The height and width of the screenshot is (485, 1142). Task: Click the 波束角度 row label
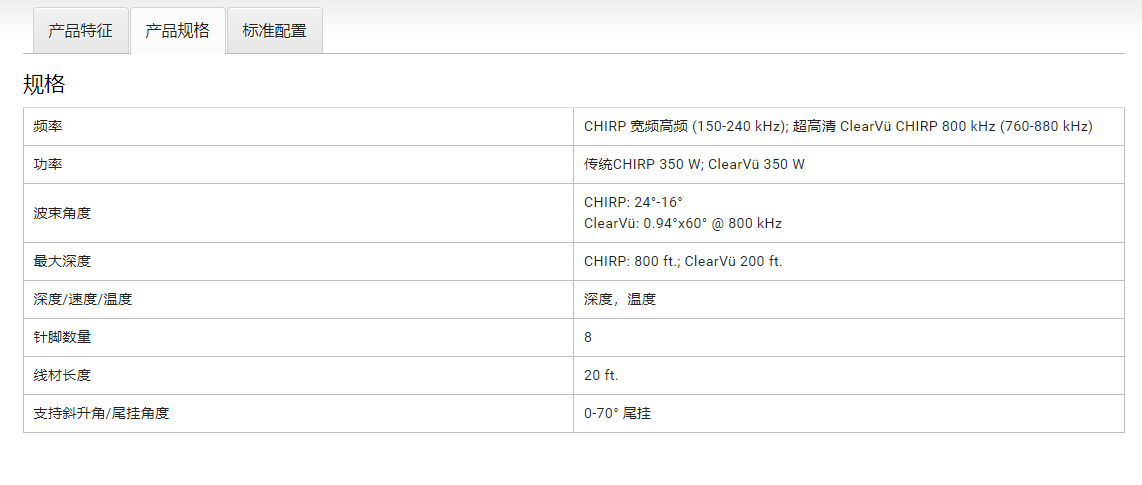(x=62, y=213)
